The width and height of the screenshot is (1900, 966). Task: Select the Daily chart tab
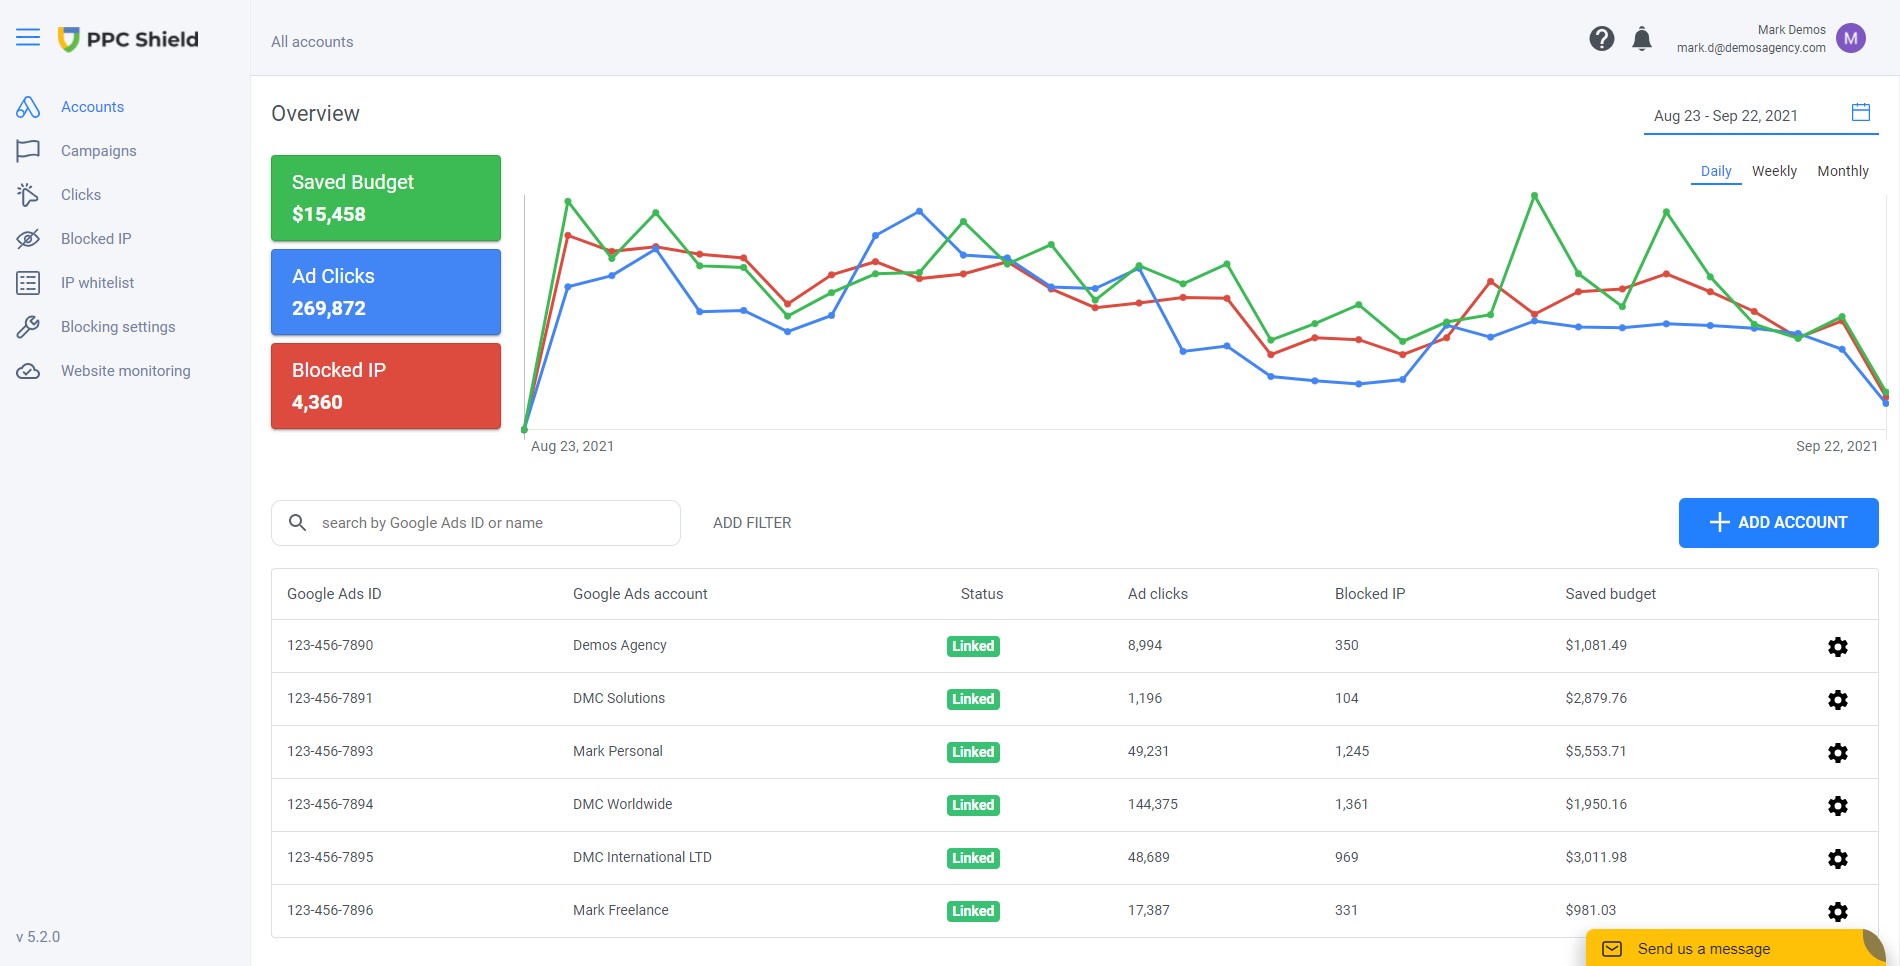click(x=1715, y=171)
